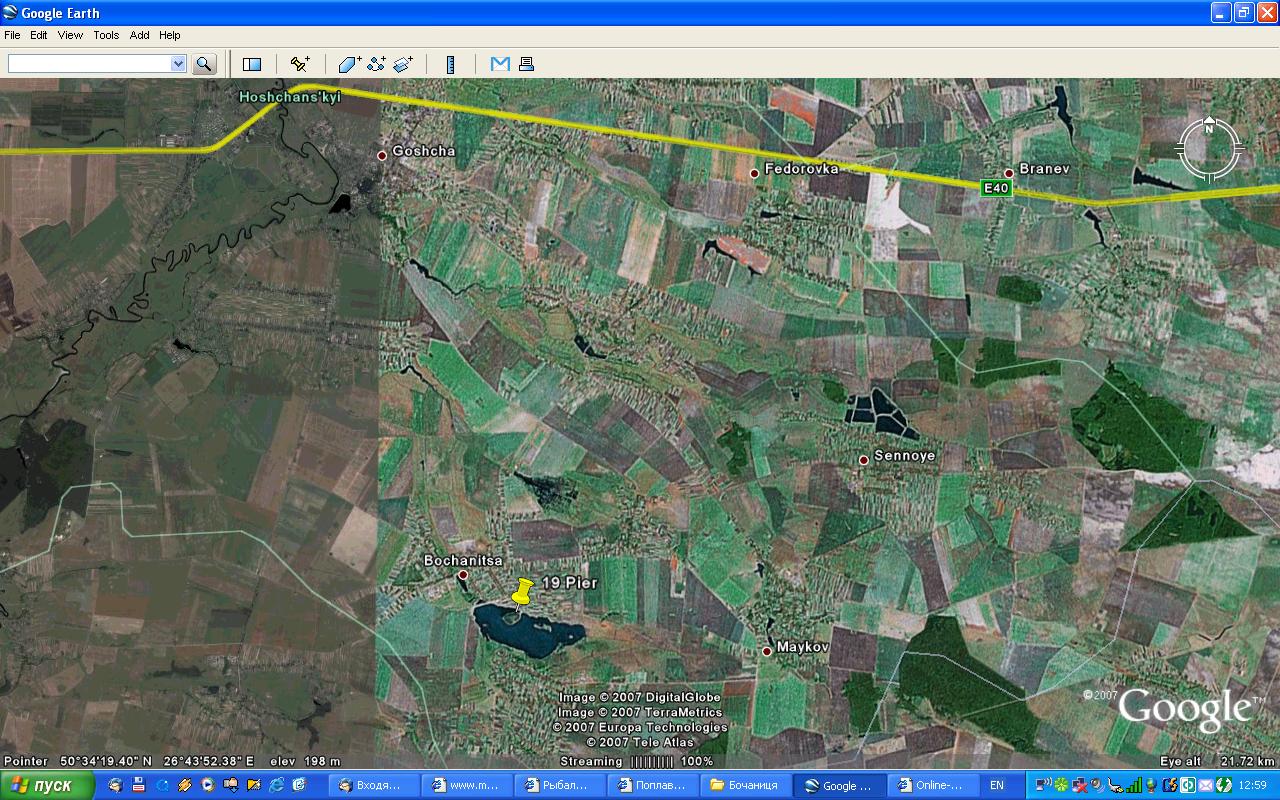Click the compass North indicator
Image resolution: width=1280 pixels, height=800 pixels.
click(1209, 128)
